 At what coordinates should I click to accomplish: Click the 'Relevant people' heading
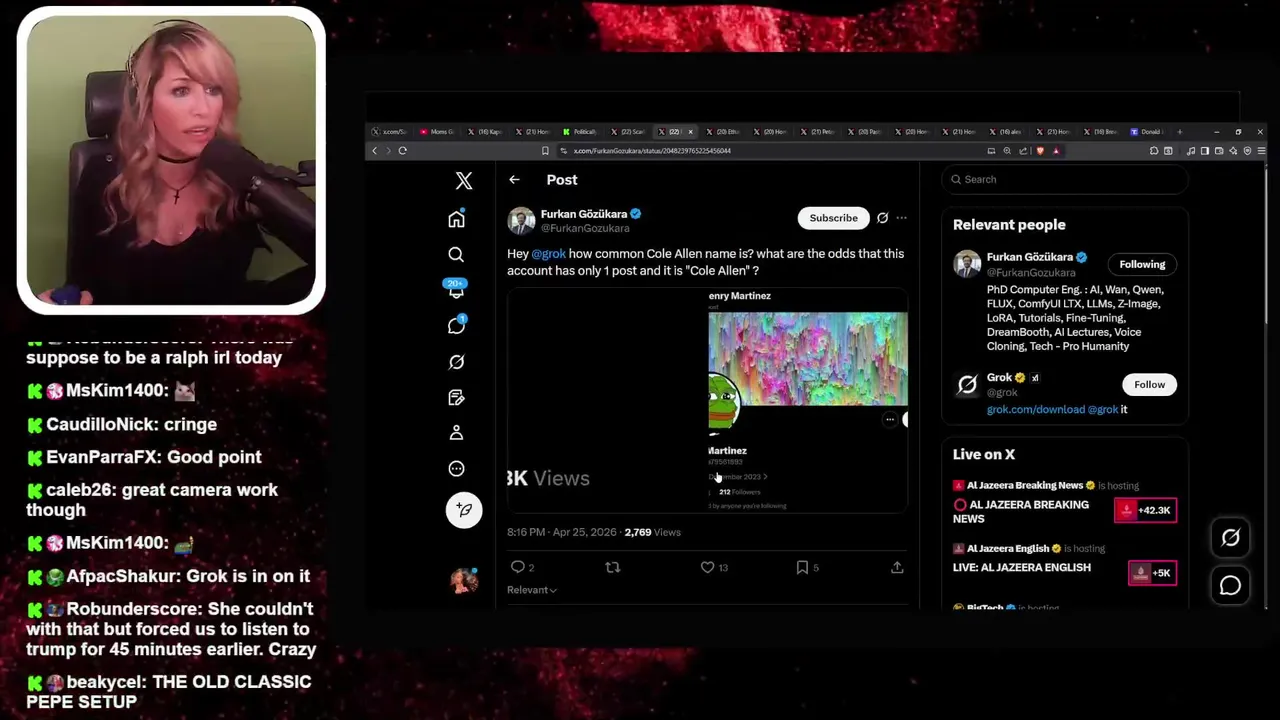click(x=1009, y=225)
